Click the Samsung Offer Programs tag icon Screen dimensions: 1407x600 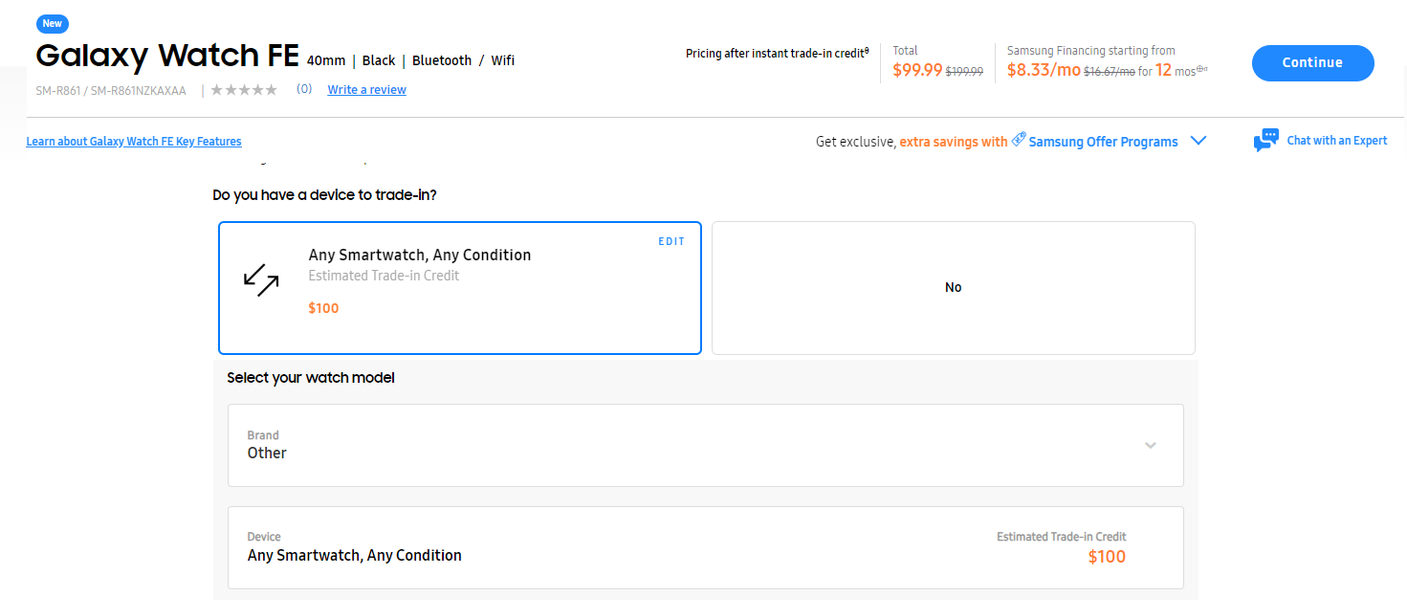[x=1018, y=140]
